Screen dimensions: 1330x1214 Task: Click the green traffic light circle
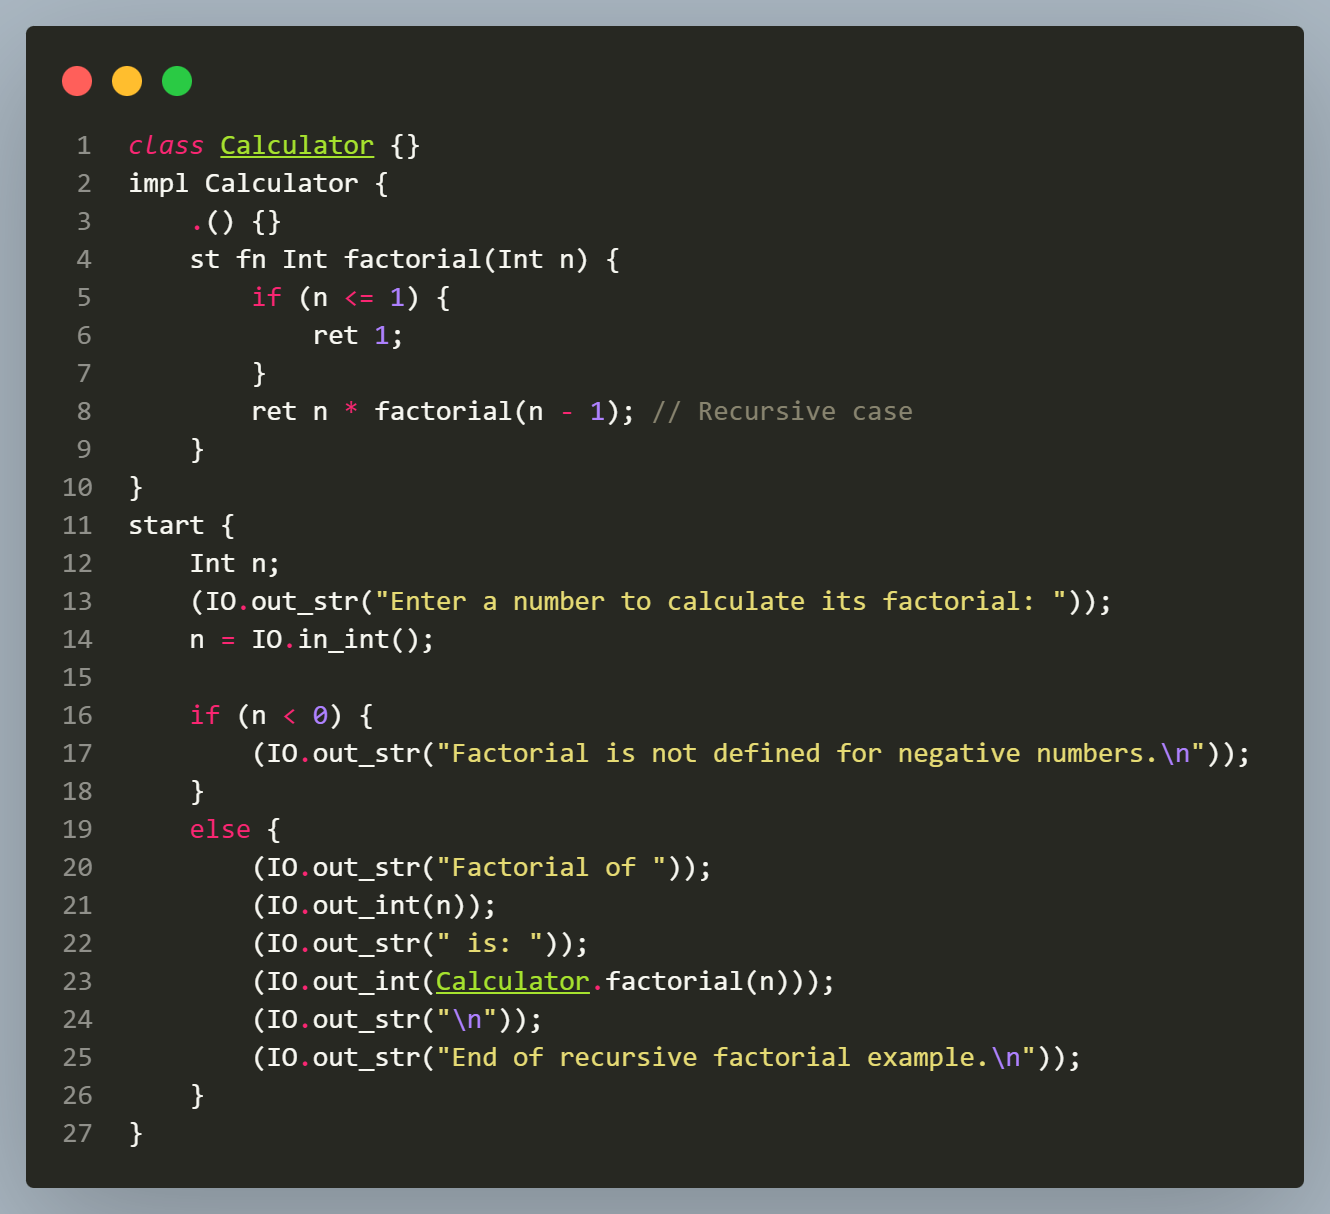point(177,81)
